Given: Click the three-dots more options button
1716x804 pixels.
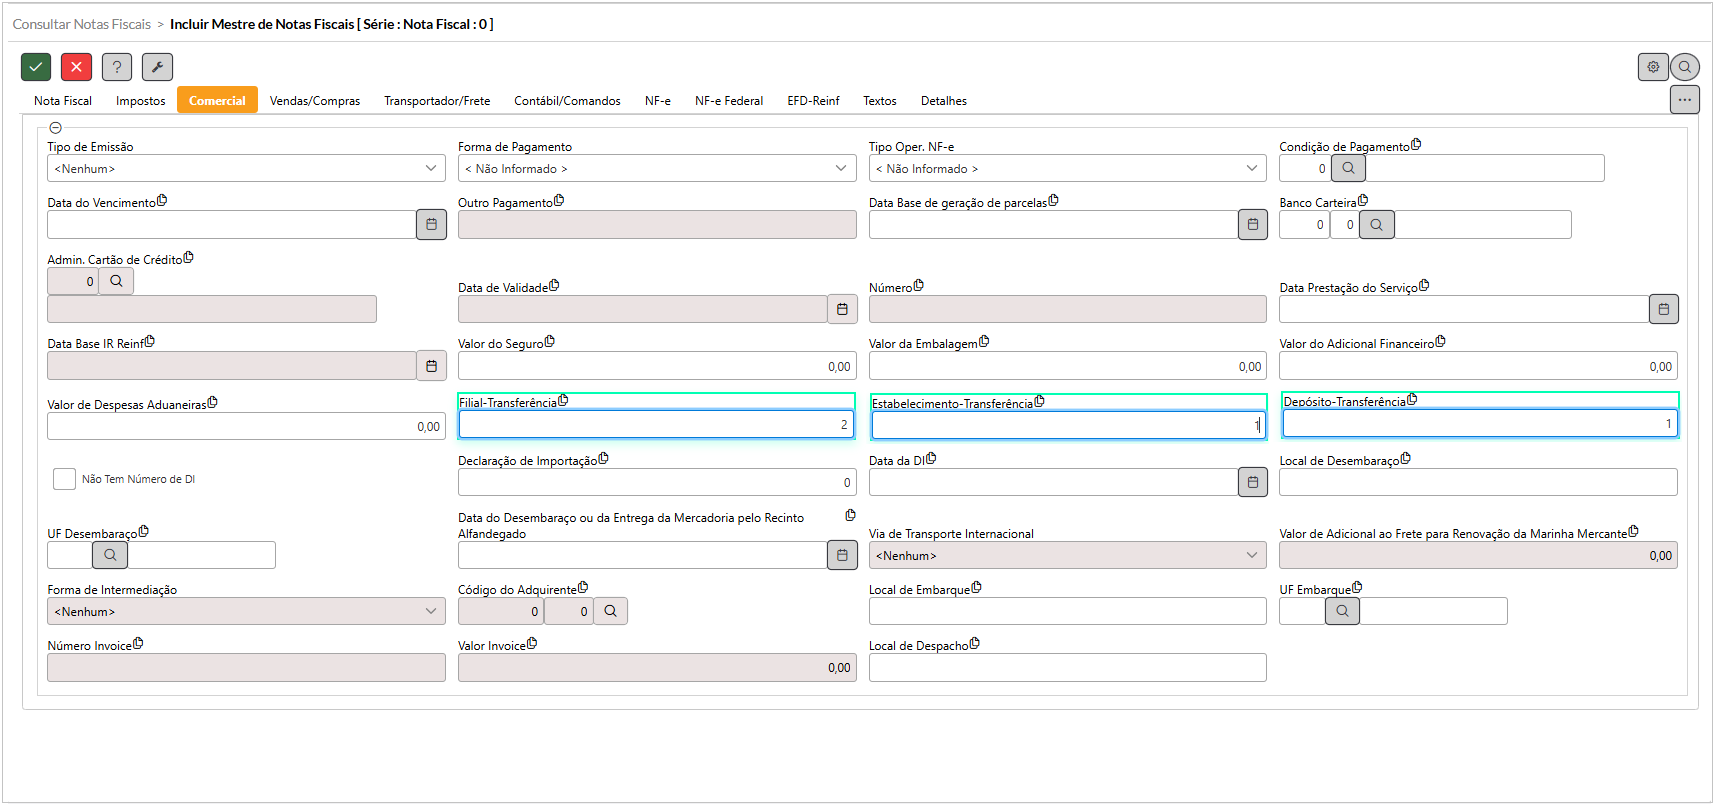Looking at the screenshot, I should click(1684, 100).
